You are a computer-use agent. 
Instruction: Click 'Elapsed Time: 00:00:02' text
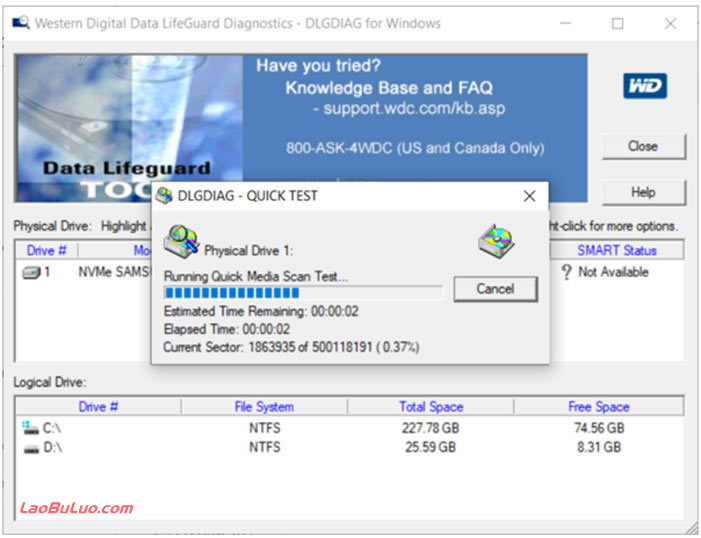click(227, 329)
